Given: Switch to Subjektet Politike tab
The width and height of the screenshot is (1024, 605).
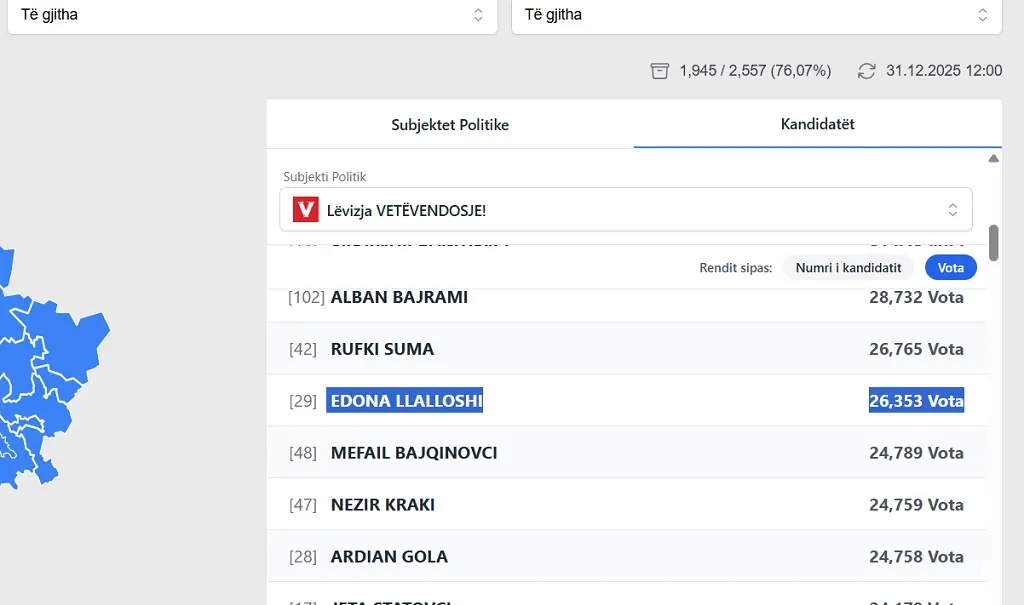Looking at the screenshot, I should point(450,125).
